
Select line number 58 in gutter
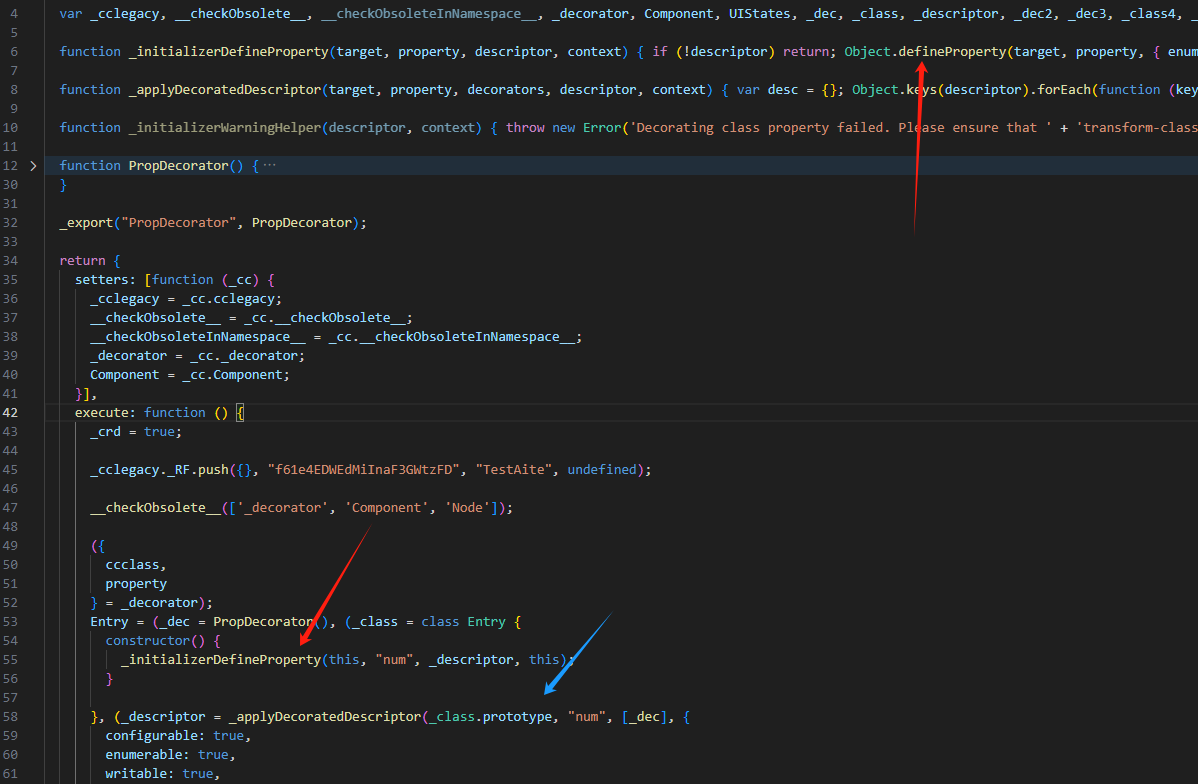coord(10,717)
